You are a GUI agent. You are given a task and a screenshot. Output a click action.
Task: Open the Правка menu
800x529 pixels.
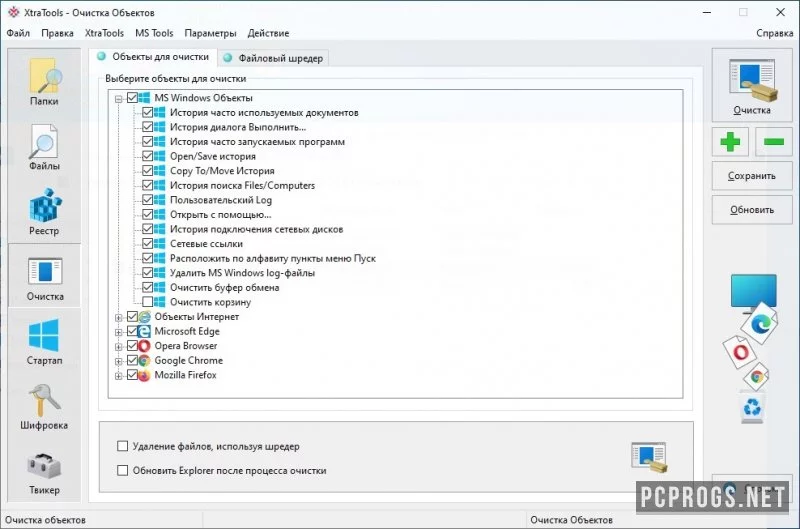tap(57, 33)
